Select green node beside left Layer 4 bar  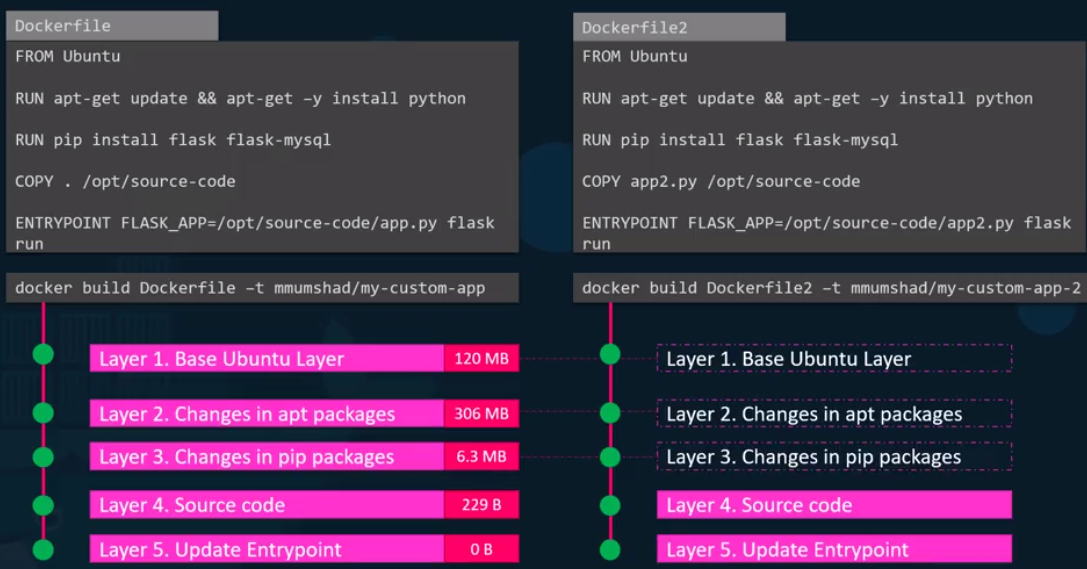[x=43, y=504]
